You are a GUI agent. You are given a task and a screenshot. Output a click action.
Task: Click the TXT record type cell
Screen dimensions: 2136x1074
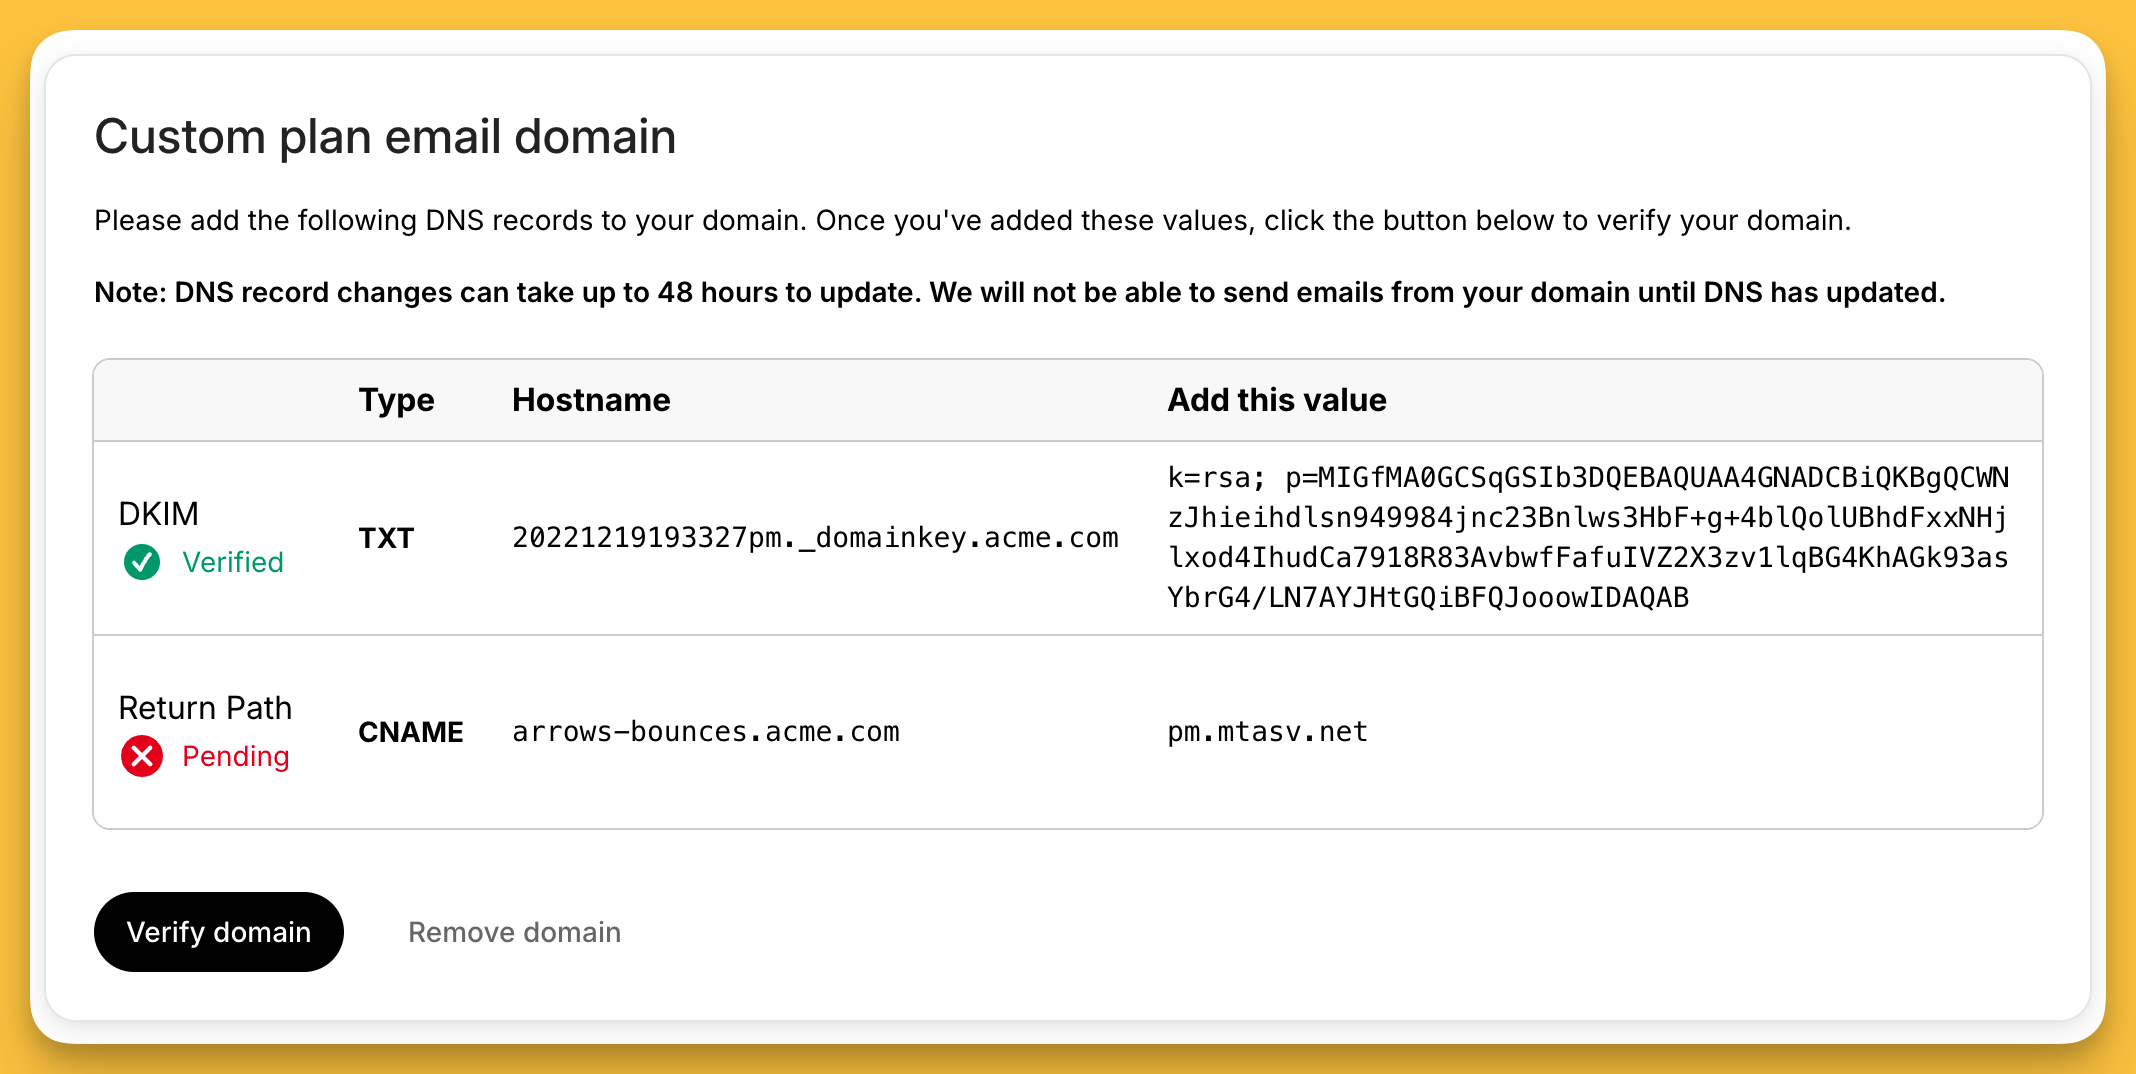[x=386, y=538]
